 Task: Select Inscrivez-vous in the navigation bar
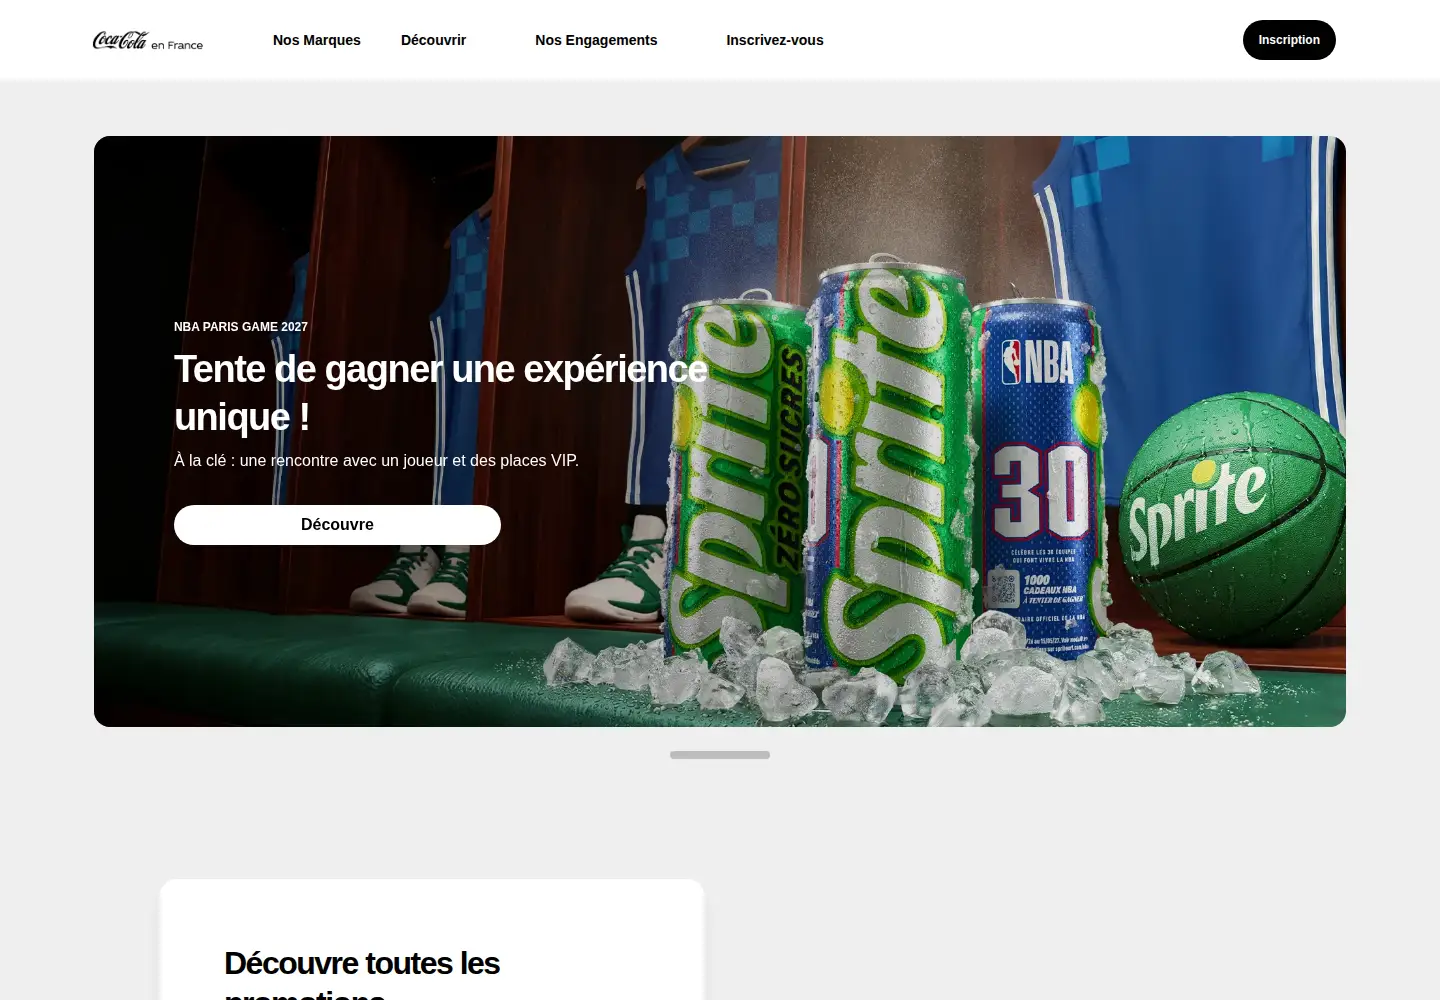pyautogui.click(x=775, y=40)
